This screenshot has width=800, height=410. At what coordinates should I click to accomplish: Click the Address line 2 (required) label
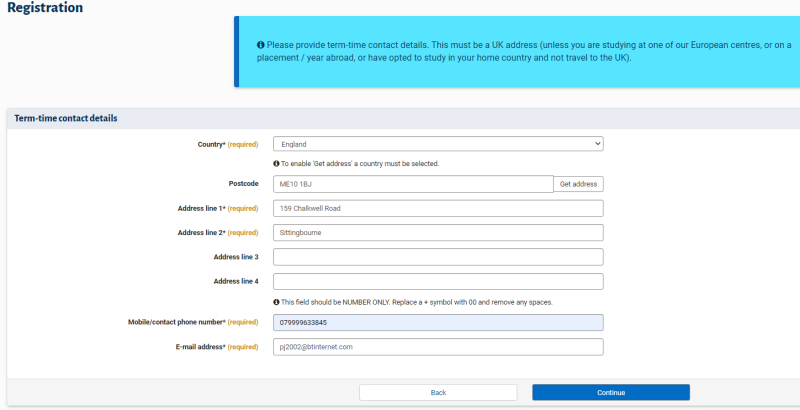click(x=218, y=233)
